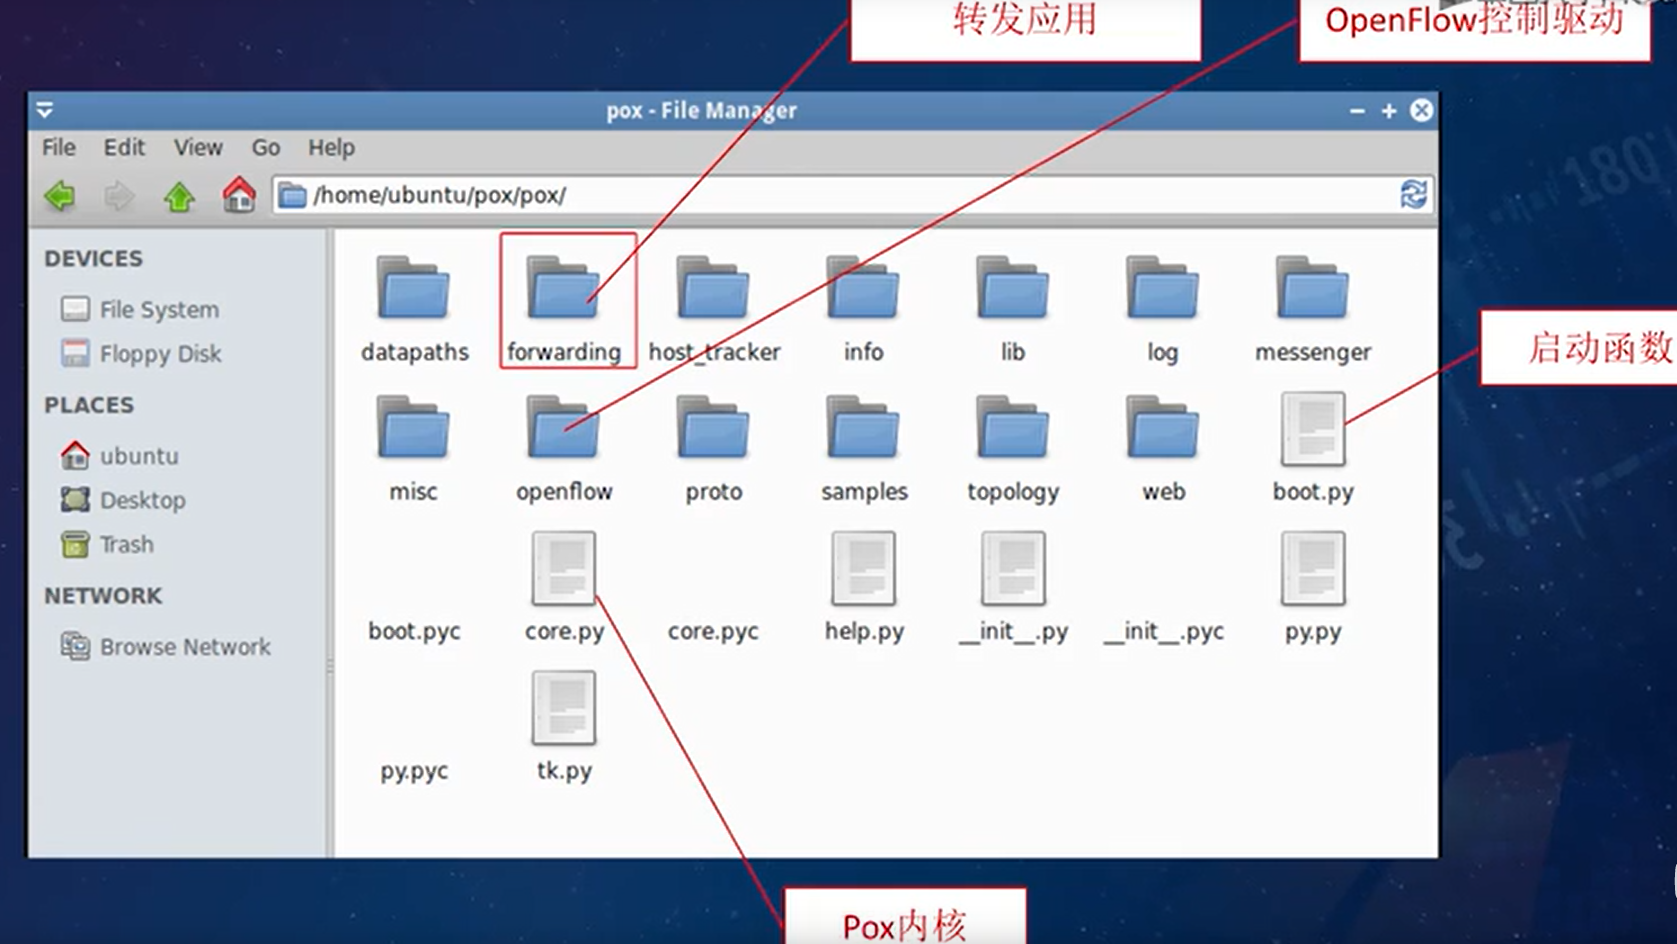Click the green Back navigation arrow
Image resolution: width=1677 pixels, height=944 pixels.
[x=58, y=196]
